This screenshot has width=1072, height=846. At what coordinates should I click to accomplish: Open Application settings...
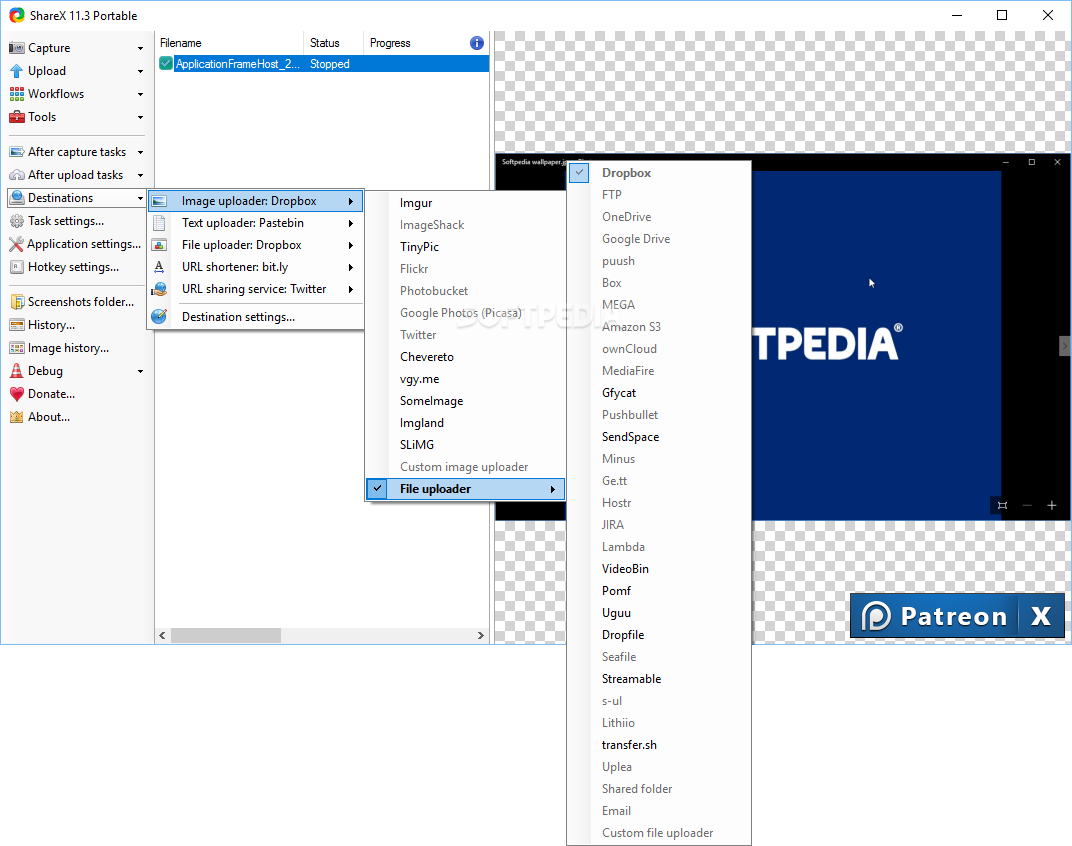75,244
